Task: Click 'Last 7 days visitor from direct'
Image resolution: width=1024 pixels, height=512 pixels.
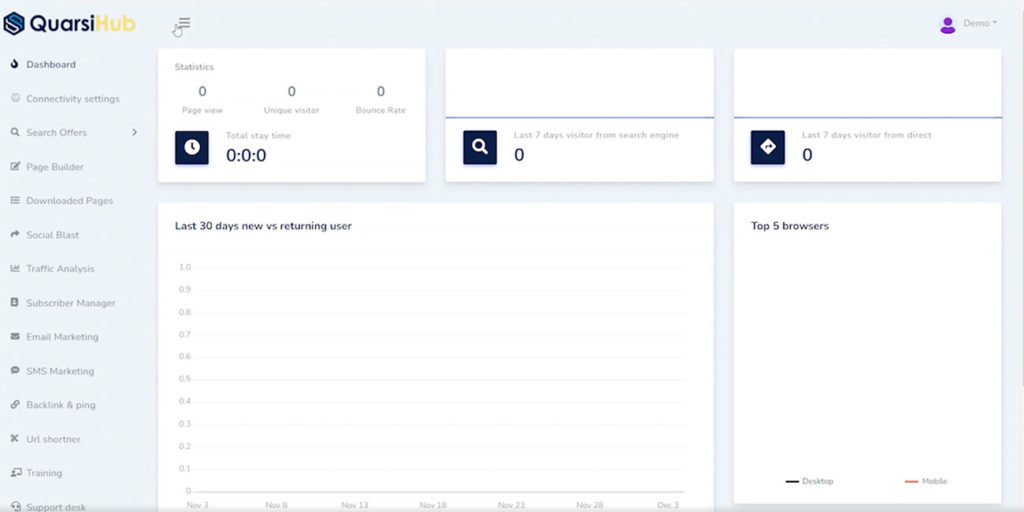Action: [x=867, y=135]
